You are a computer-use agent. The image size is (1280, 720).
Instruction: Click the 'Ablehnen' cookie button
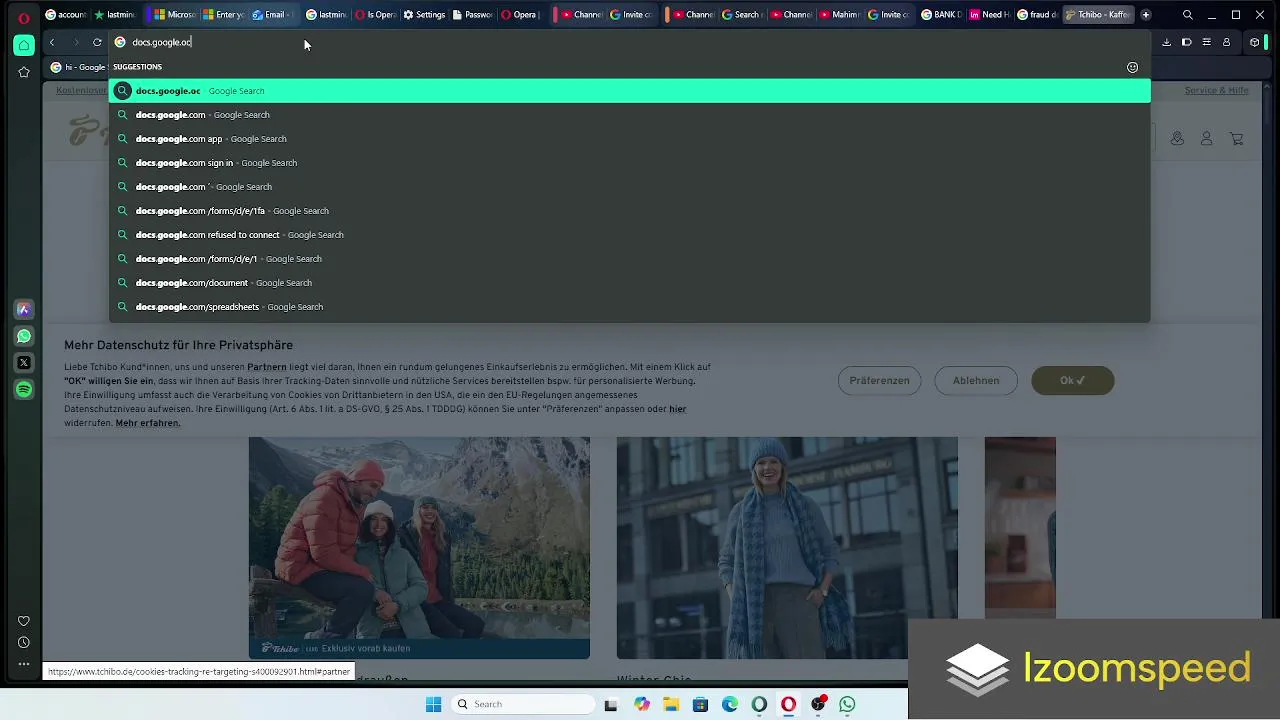pyautogui.click(x=976, y=381)
